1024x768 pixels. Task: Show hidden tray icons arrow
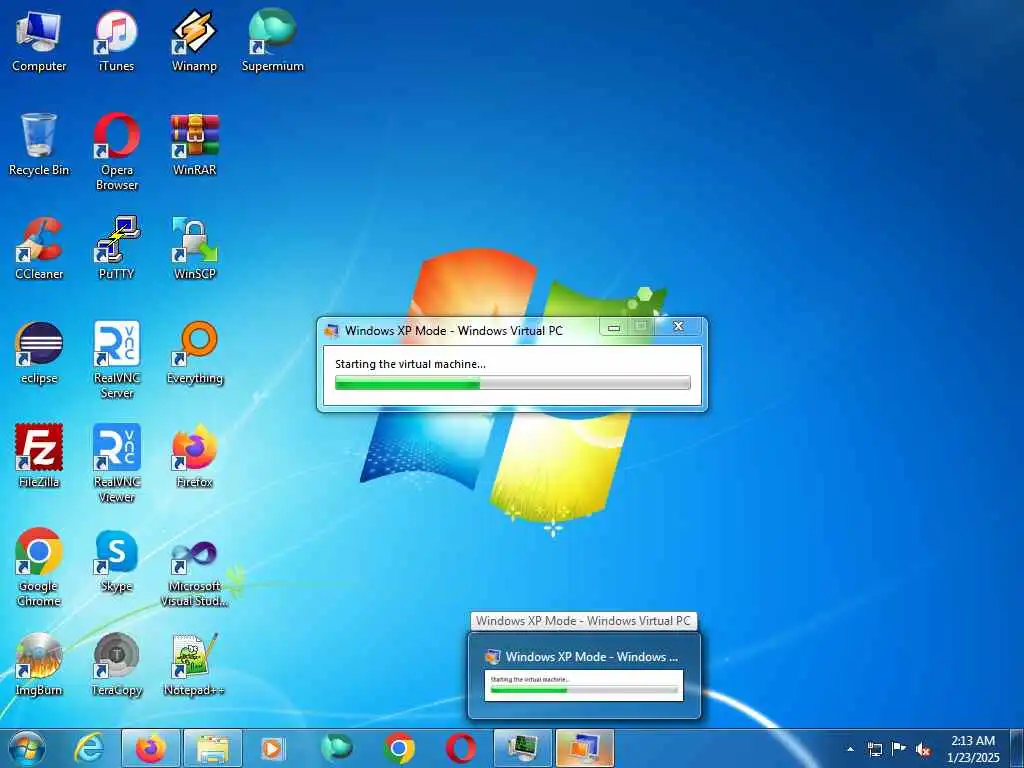coord(850,749)
